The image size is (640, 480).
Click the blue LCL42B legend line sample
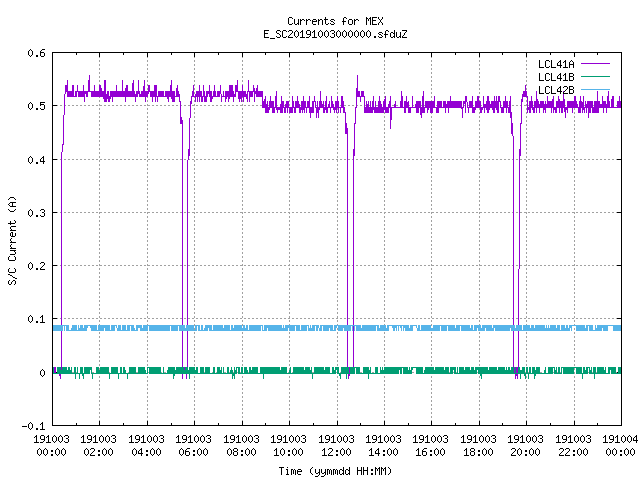595,89
